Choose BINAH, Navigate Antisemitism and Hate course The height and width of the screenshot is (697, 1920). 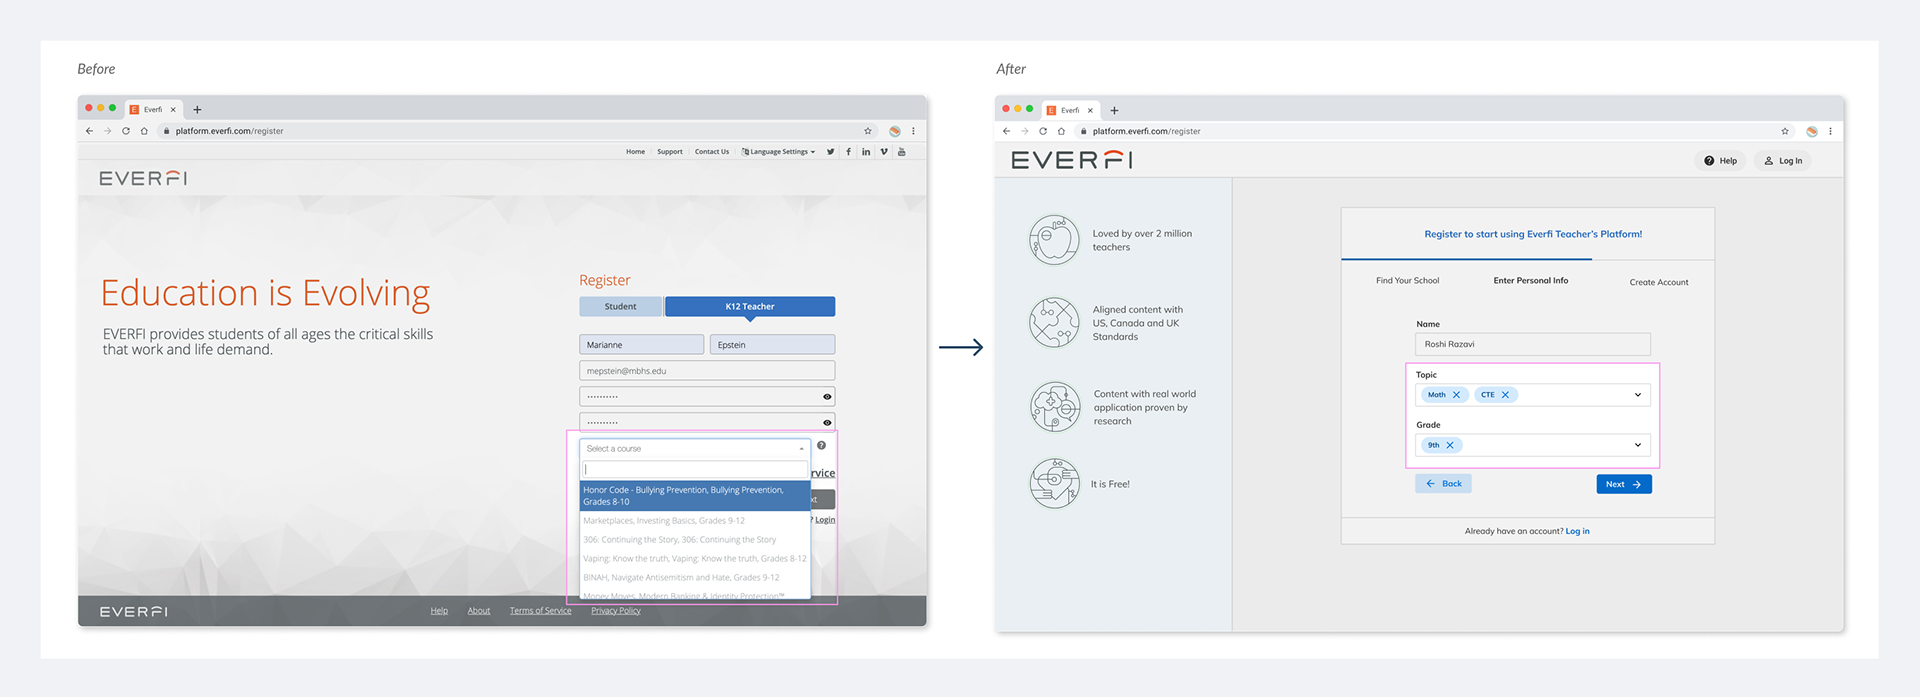695,578
